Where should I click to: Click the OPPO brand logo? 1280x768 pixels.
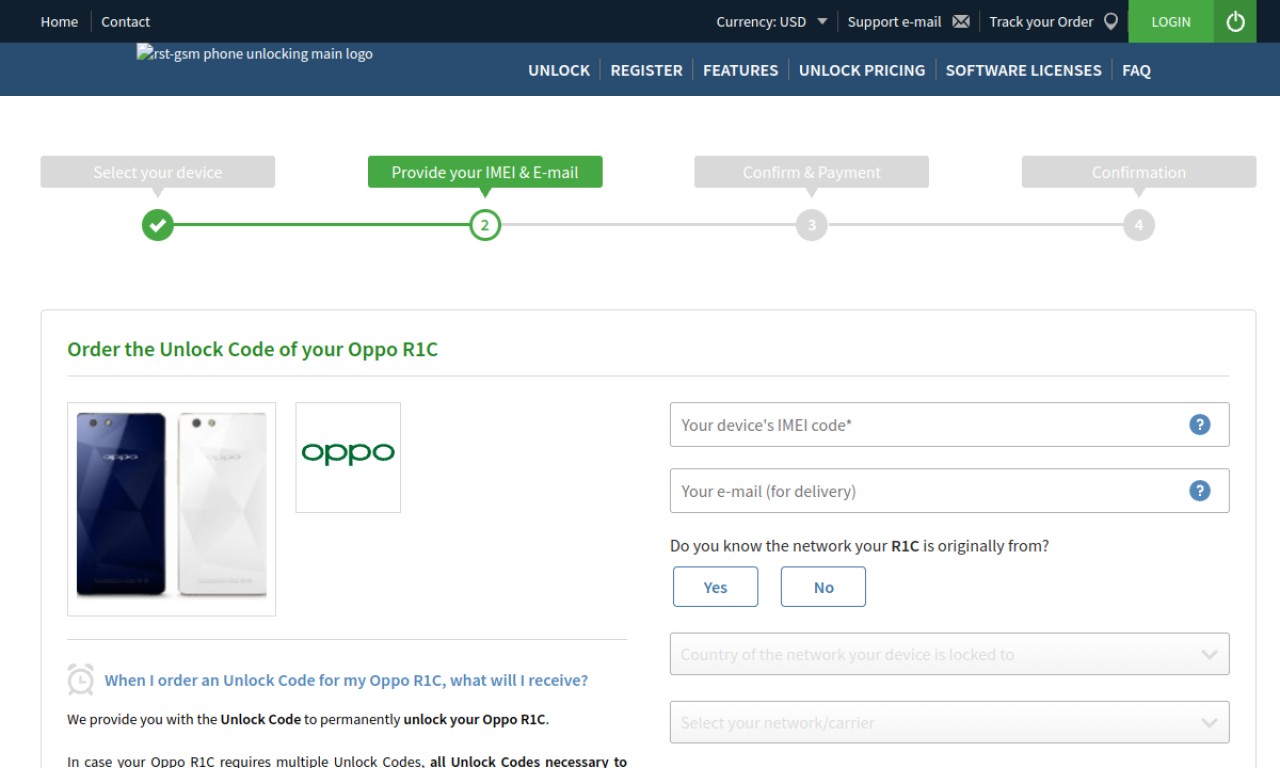click(348, 457)
